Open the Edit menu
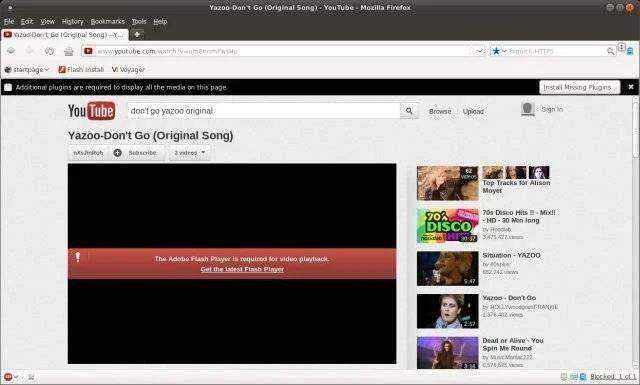This screenshot has height=385, width=640. (x=27, y=21)
